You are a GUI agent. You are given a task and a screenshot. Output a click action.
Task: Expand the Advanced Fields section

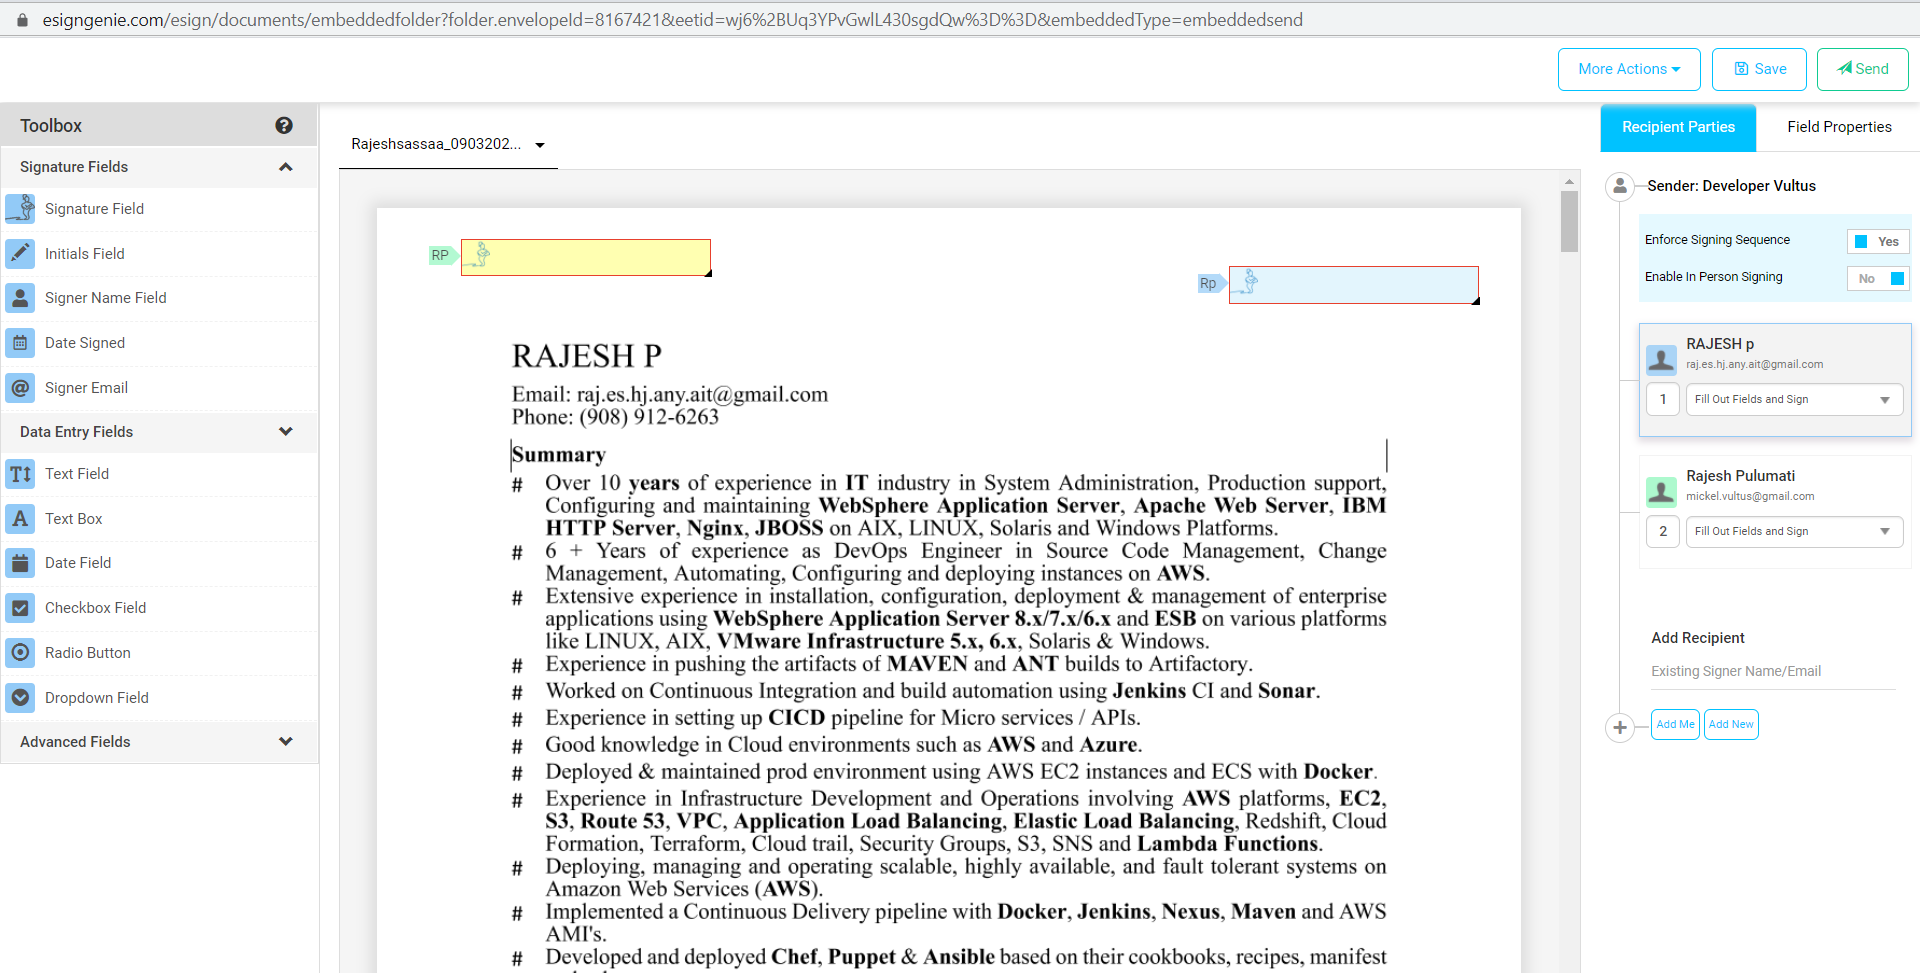coord(286,742)
